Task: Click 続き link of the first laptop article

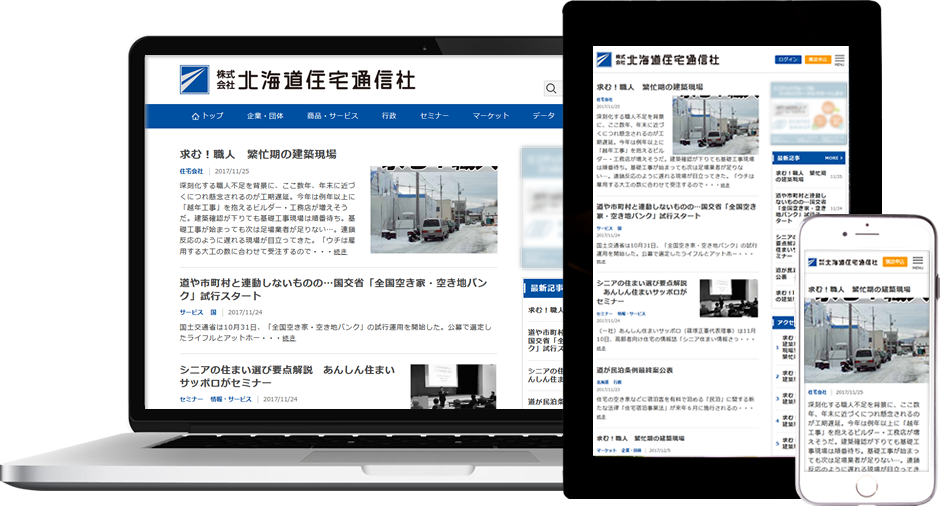Action: pyautogui.click(x=341, y=252)
